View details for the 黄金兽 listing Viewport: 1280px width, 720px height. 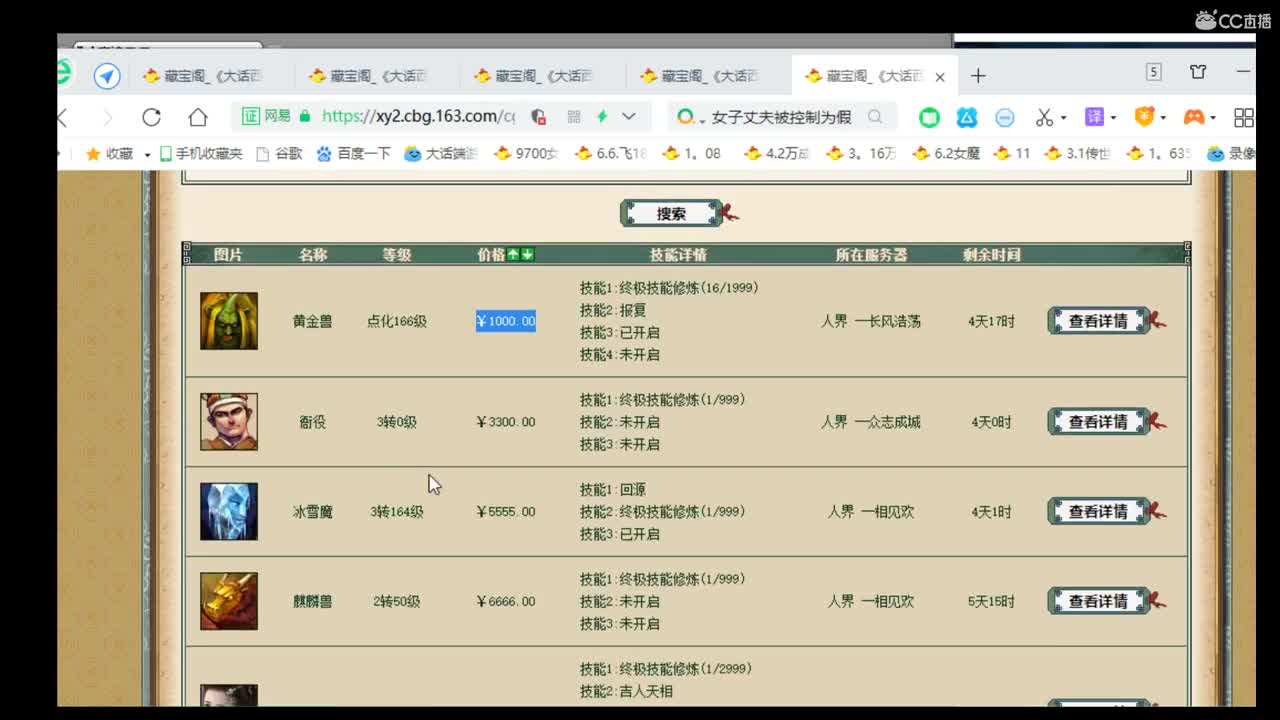pyautogui.click(x=1098, y=321)
